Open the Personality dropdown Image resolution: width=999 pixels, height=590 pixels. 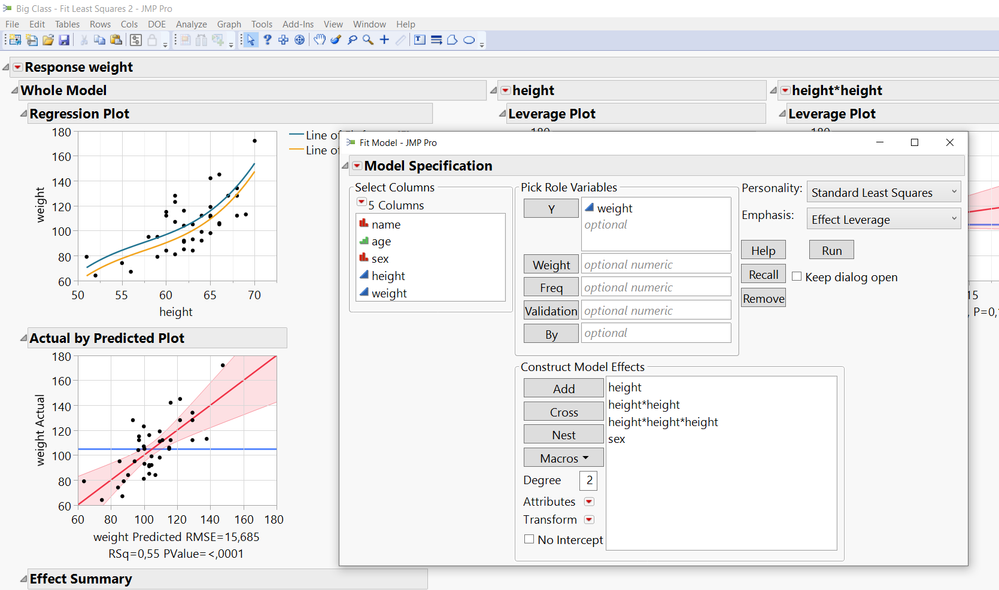(x=884, y=192)
